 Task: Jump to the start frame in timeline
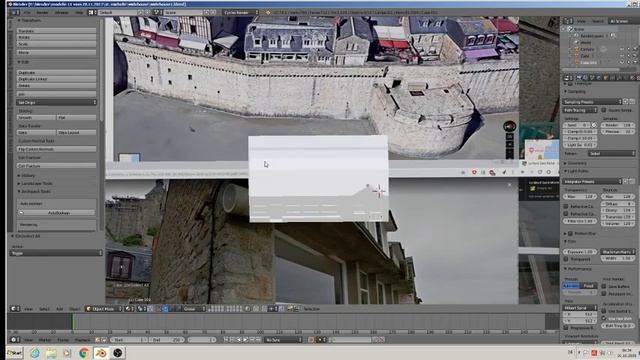(226, 340)
